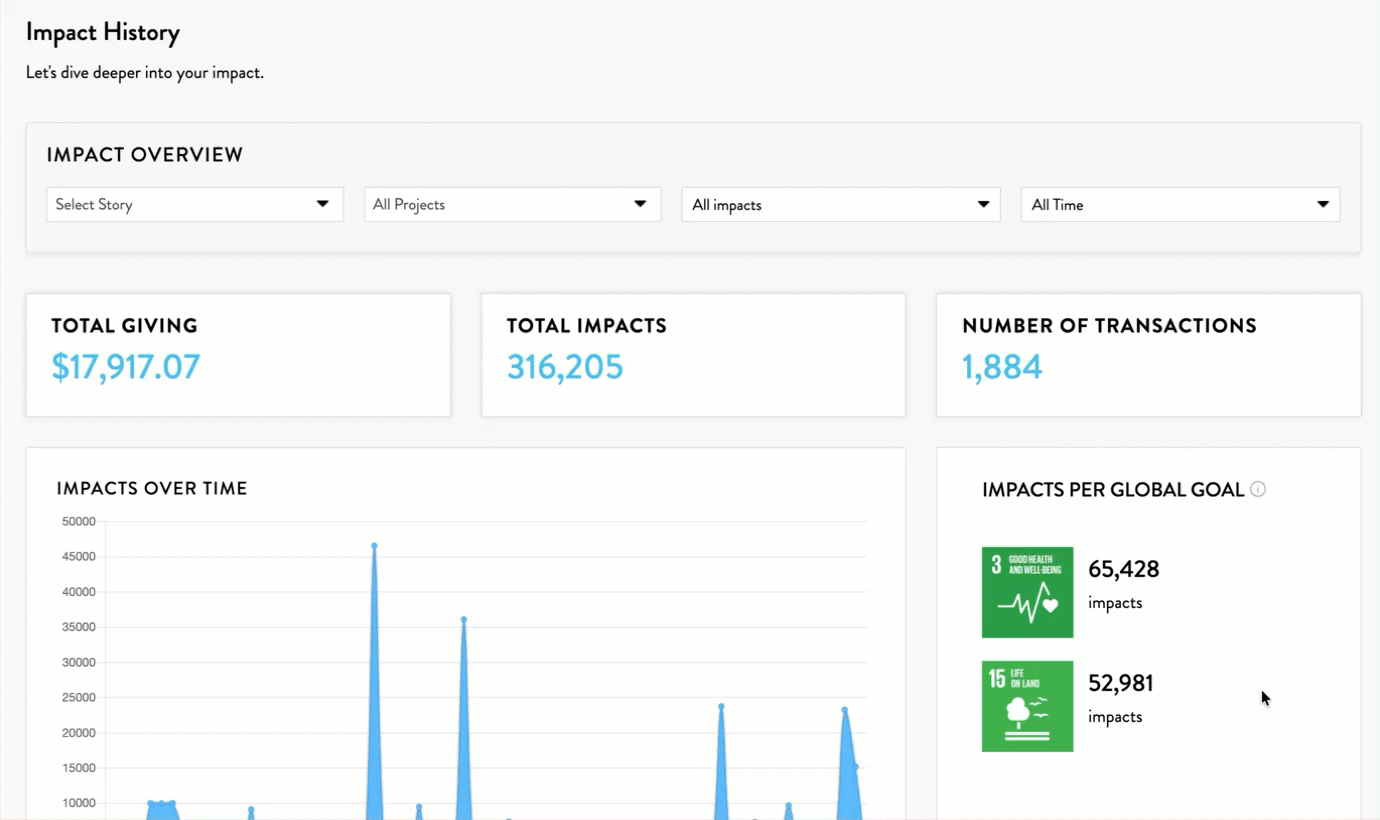This screenshot has height=820, width=1380.
Task: Click the 65,428 impacts count
Action: coord(1124,569)
